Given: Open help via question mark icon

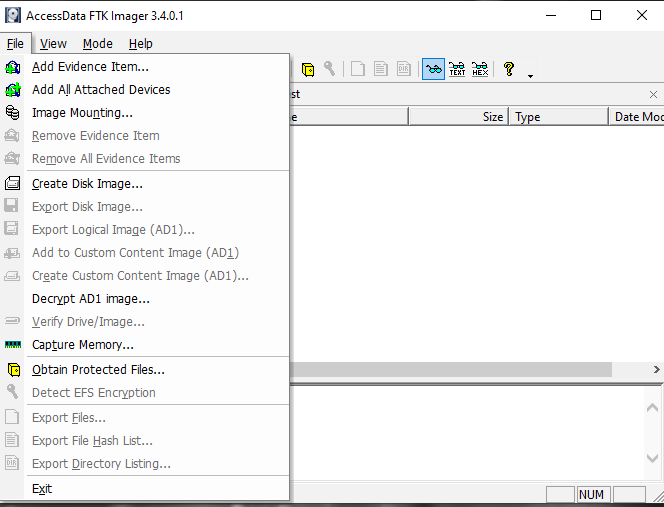Looking at the screenshot, I should coord(509,69).
